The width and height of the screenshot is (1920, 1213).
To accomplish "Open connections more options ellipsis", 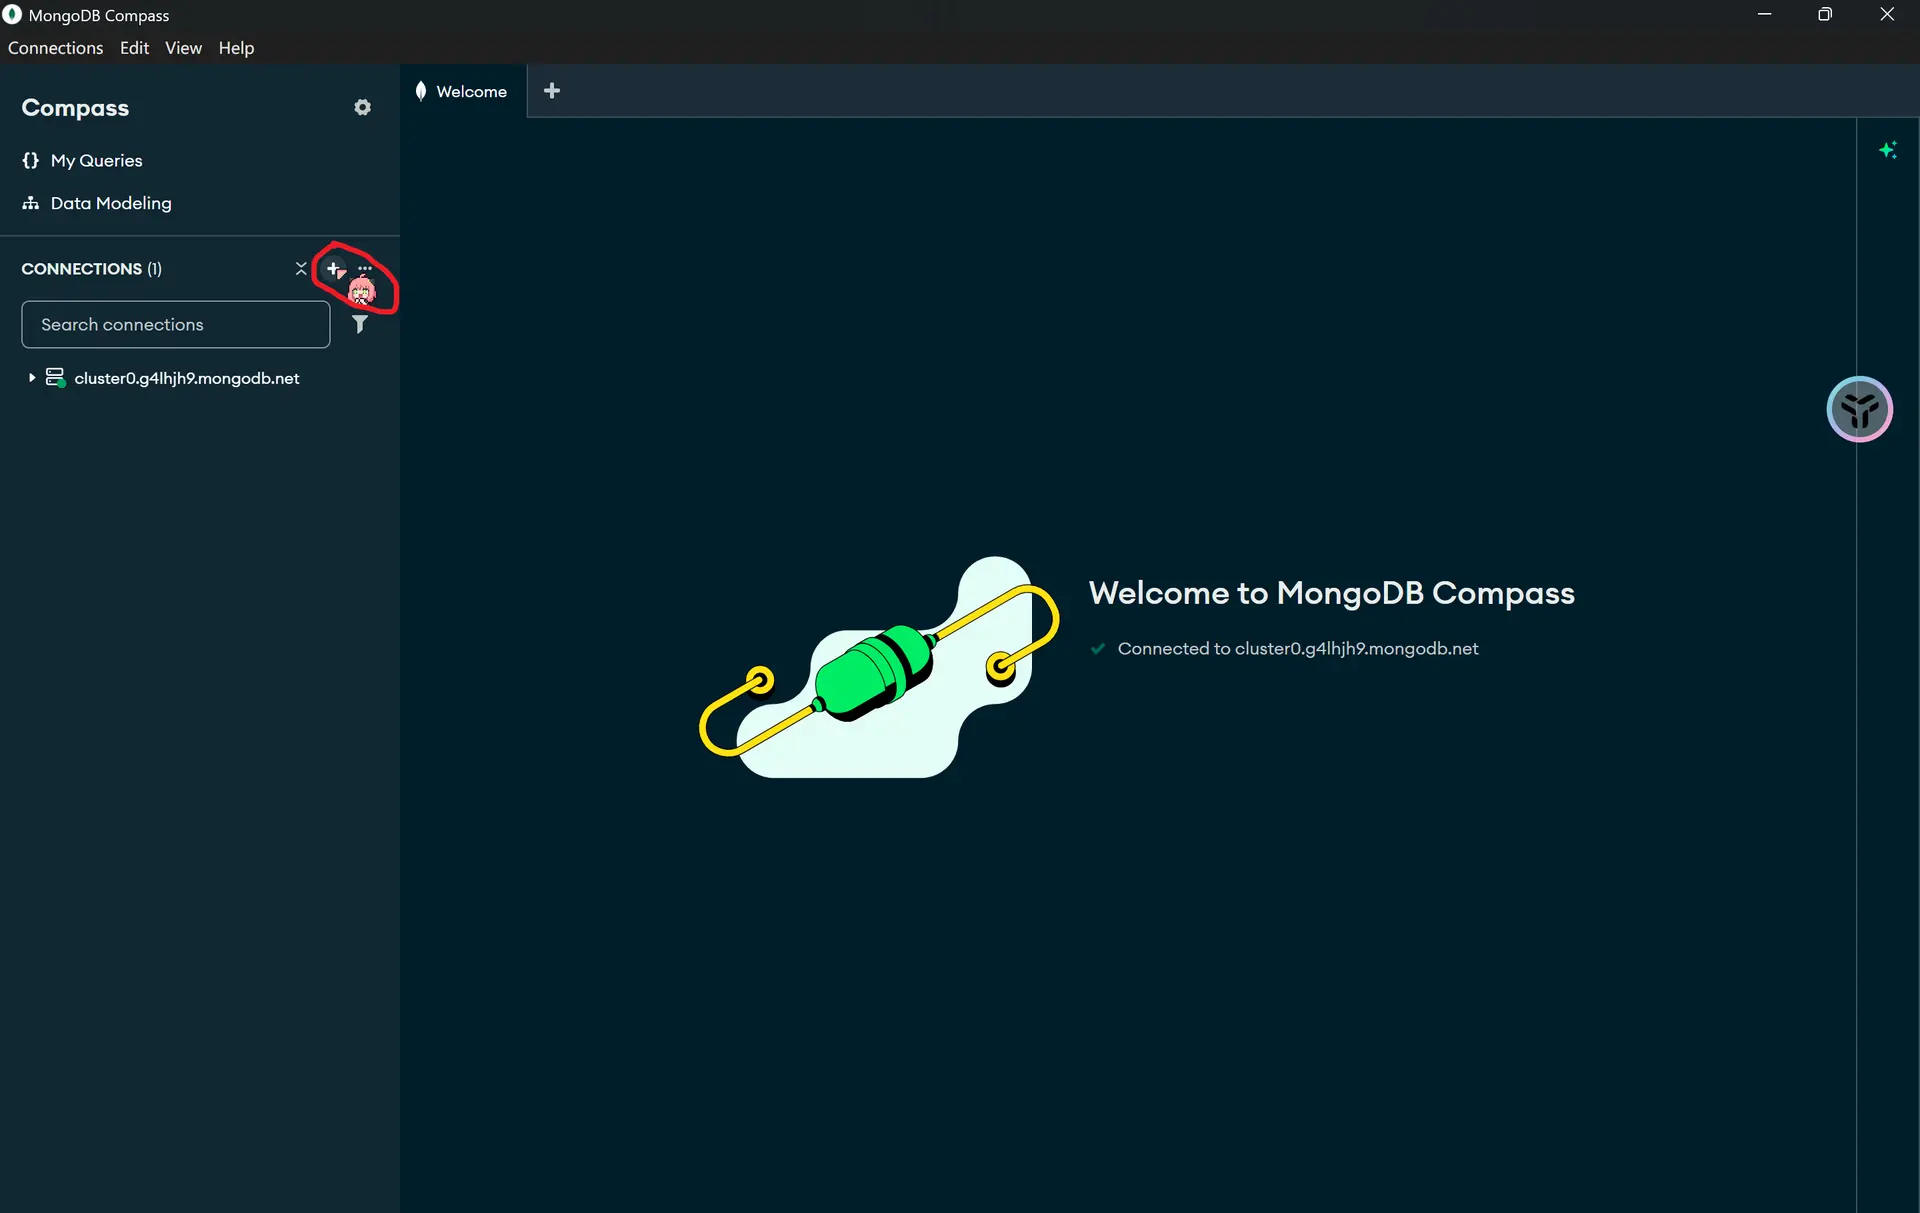I will pyautogui.click(x=365, y=268).
